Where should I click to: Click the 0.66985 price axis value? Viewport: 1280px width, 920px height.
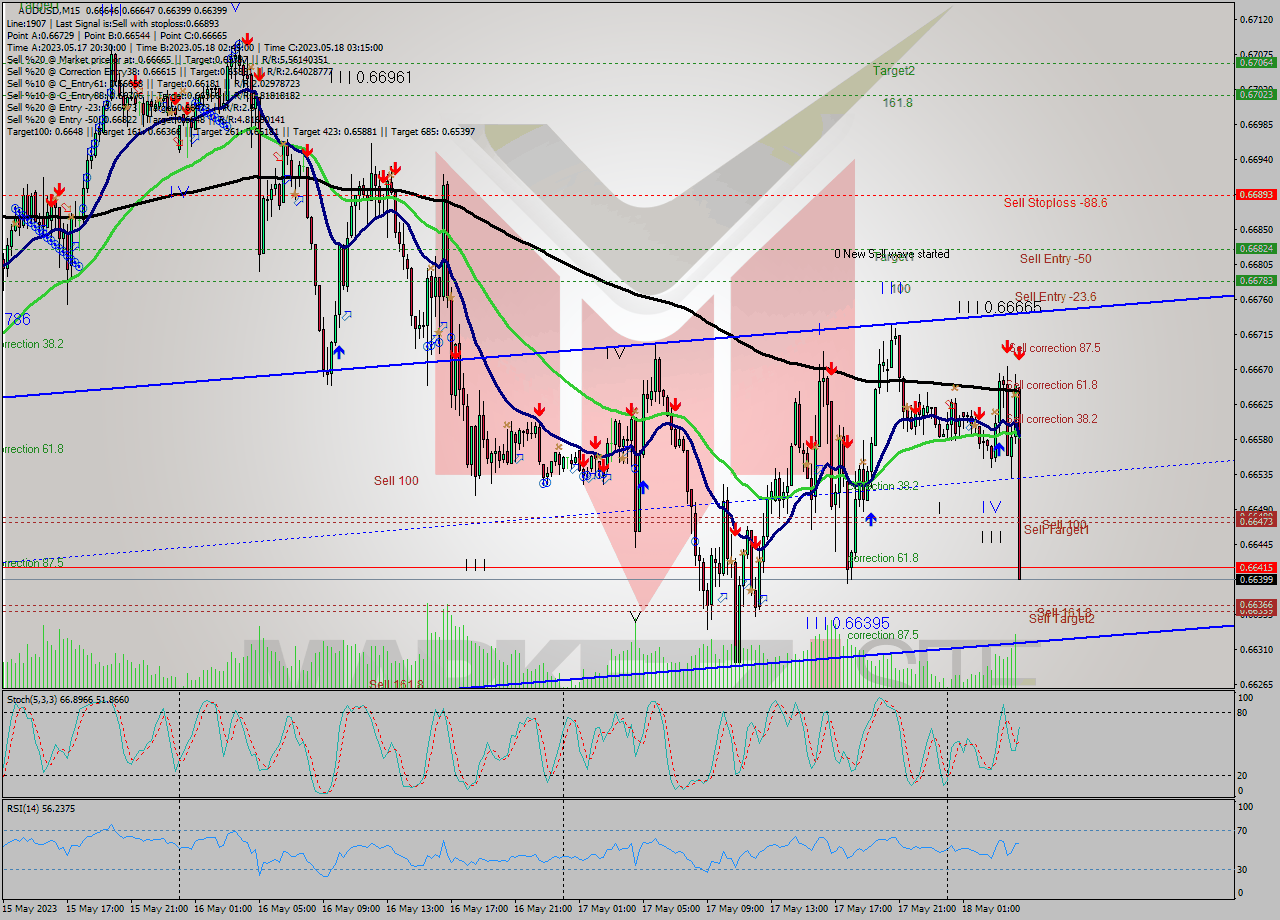pyautogui.click(x=1256, y=125)
